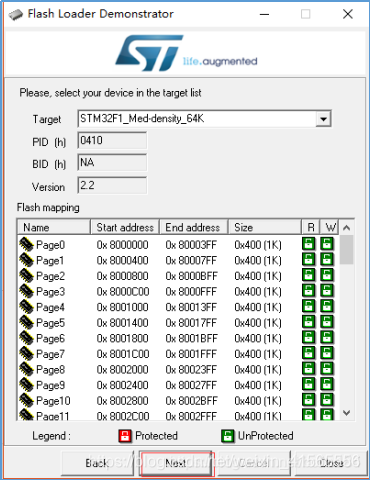Click Page8 read protection lock icon
This screenshot has height=480, width=370.
point(308,368)
